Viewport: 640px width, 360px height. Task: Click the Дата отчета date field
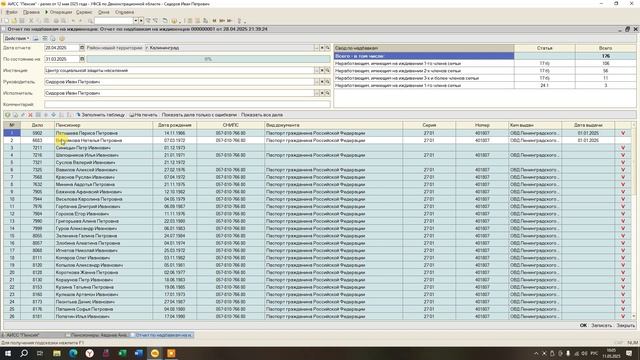coord(61,48)
